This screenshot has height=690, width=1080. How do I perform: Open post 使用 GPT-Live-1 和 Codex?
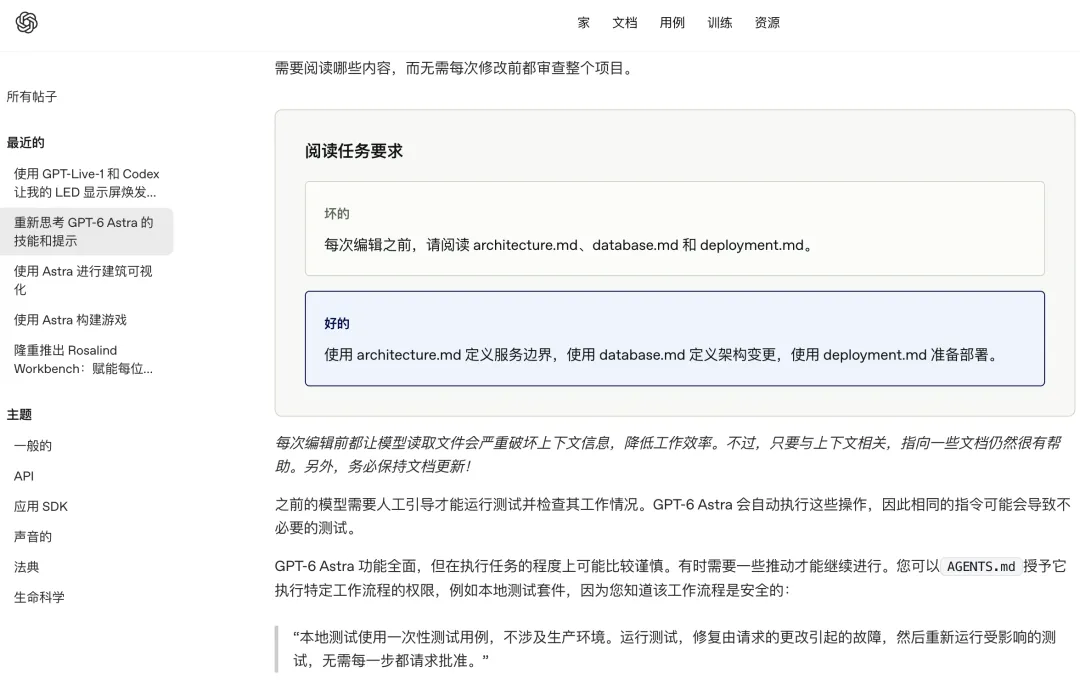pos(86,183)
